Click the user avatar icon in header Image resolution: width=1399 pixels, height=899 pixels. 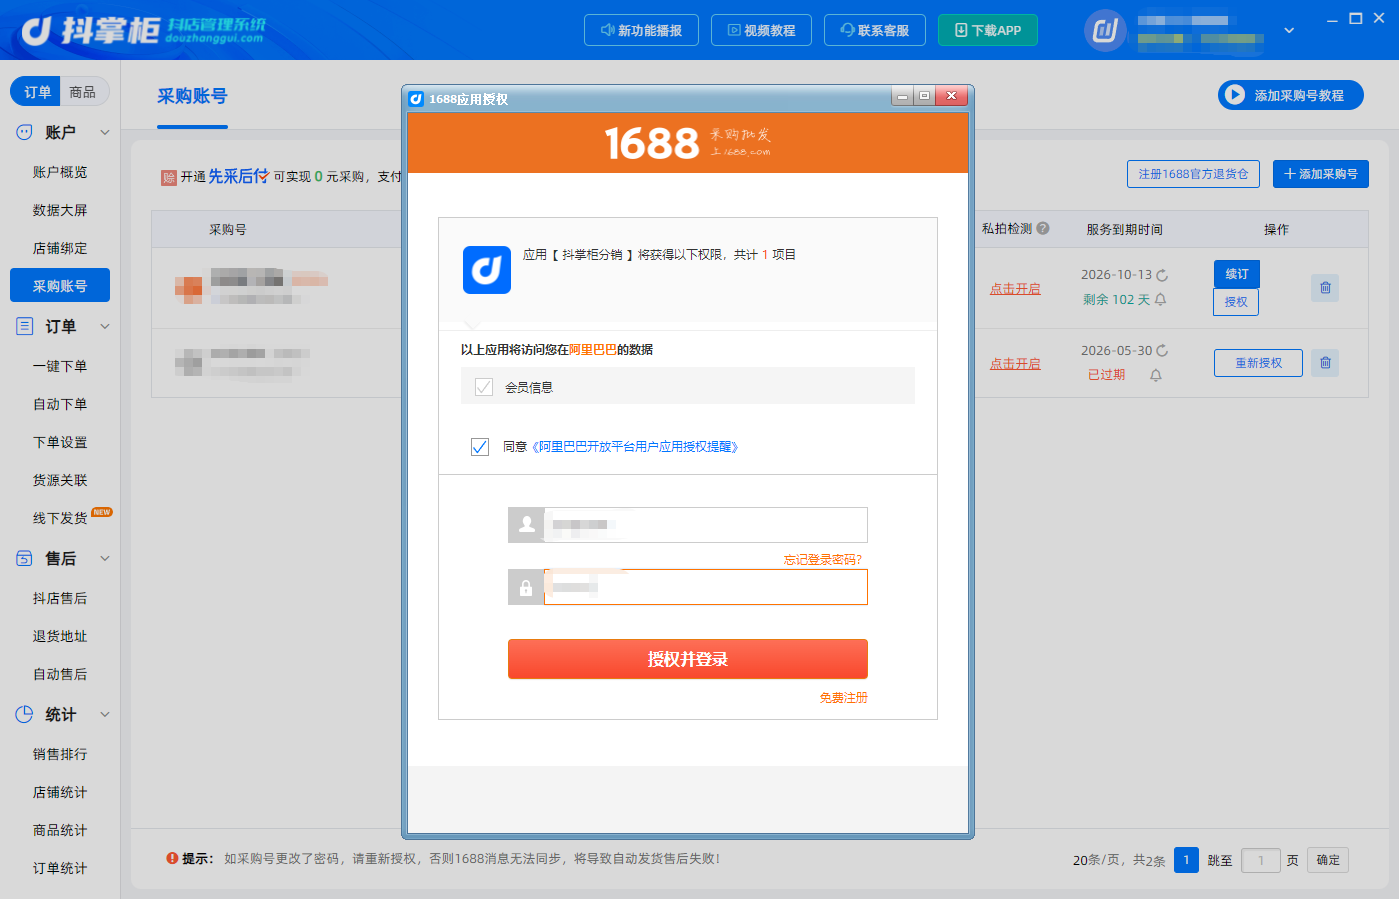click(x=1105, y=31)
